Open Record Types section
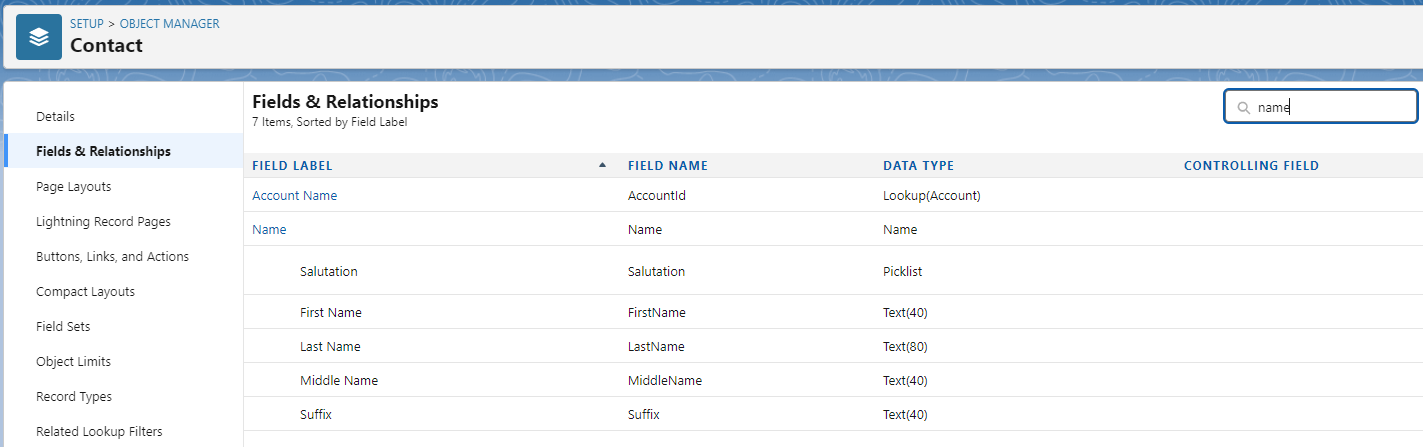The image size is (1423, 447). point(74,397)
